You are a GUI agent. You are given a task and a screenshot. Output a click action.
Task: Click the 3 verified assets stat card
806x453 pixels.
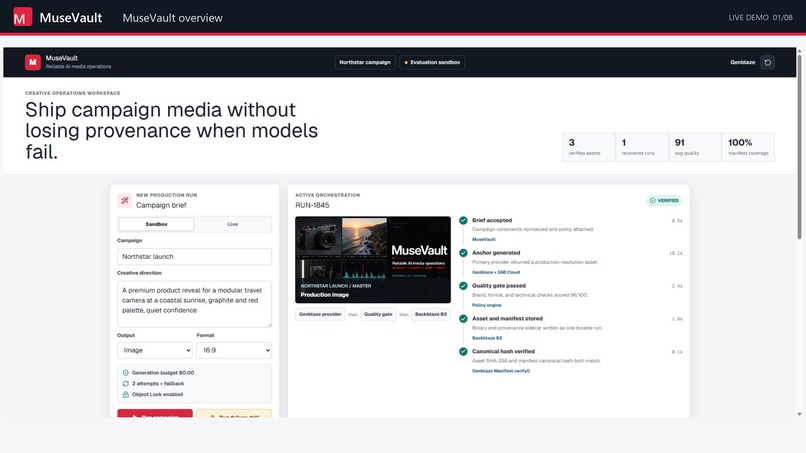[x=589, y=147]
